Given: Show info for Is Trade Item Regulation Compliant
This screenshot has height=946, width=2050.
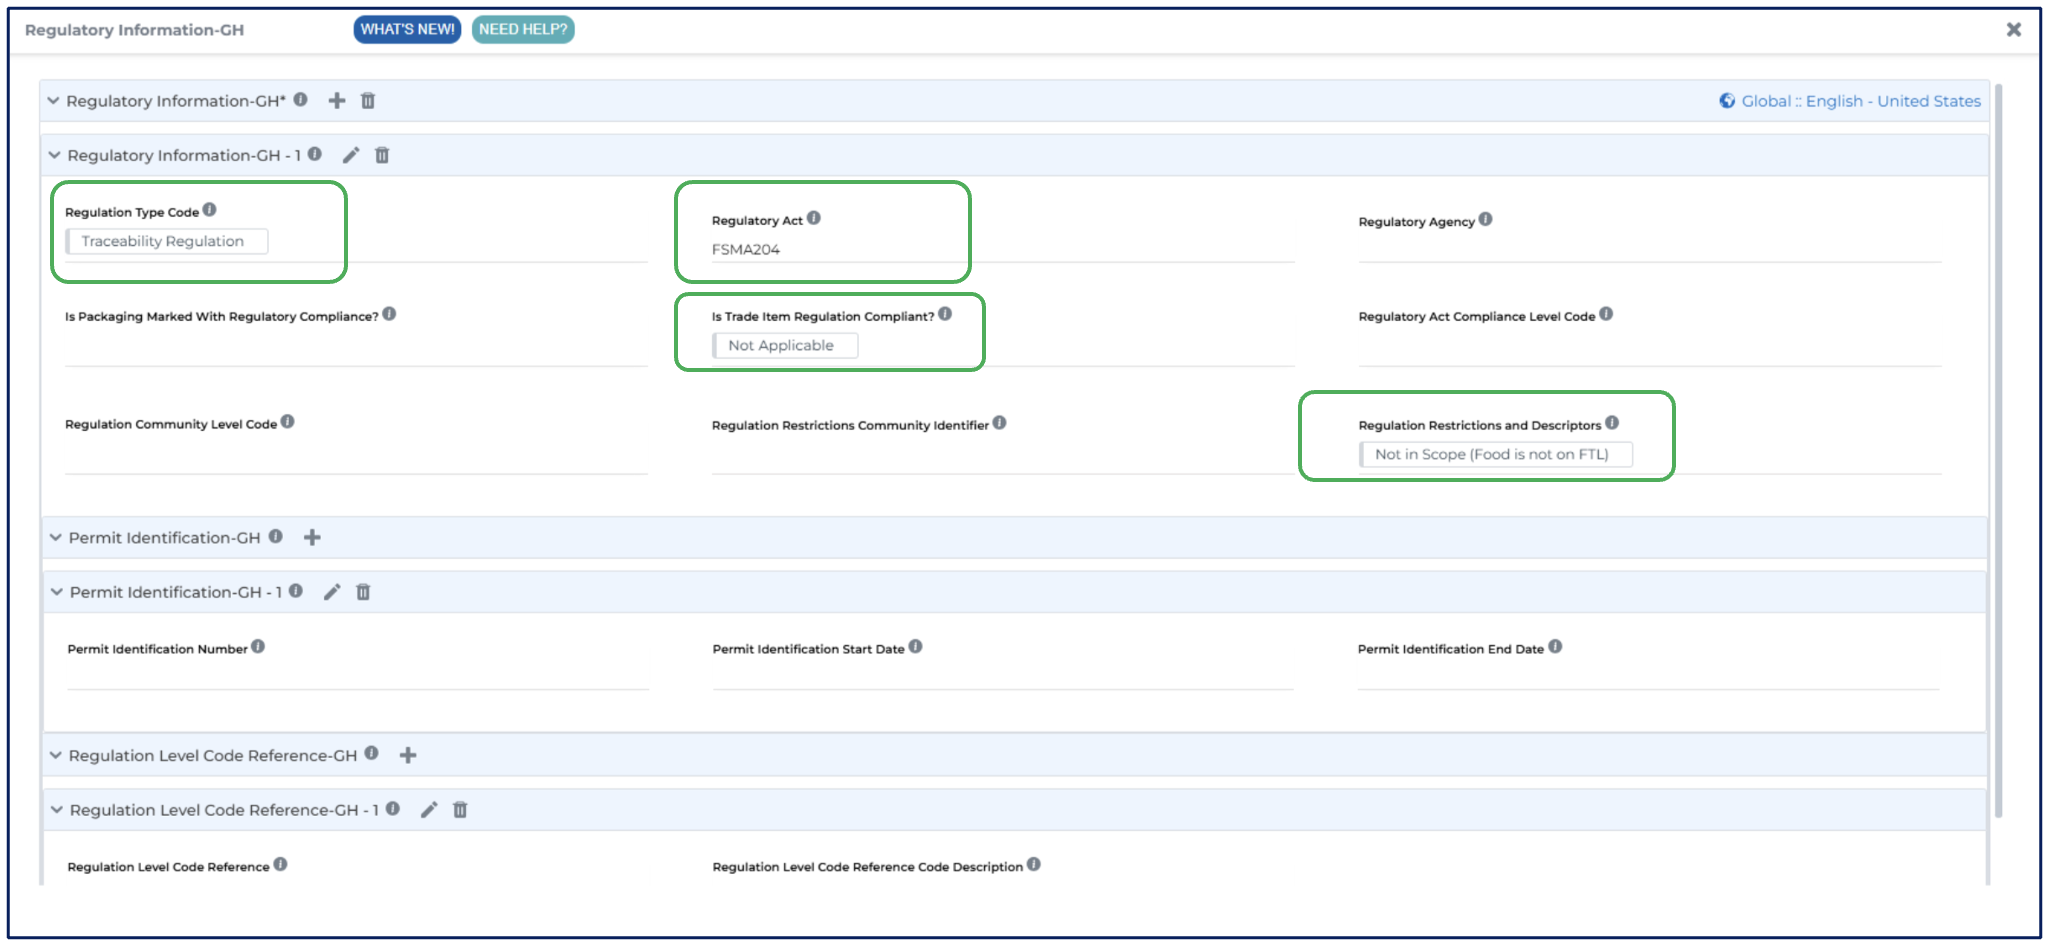Looking at the screenshot, I should [x=945, y=314].
